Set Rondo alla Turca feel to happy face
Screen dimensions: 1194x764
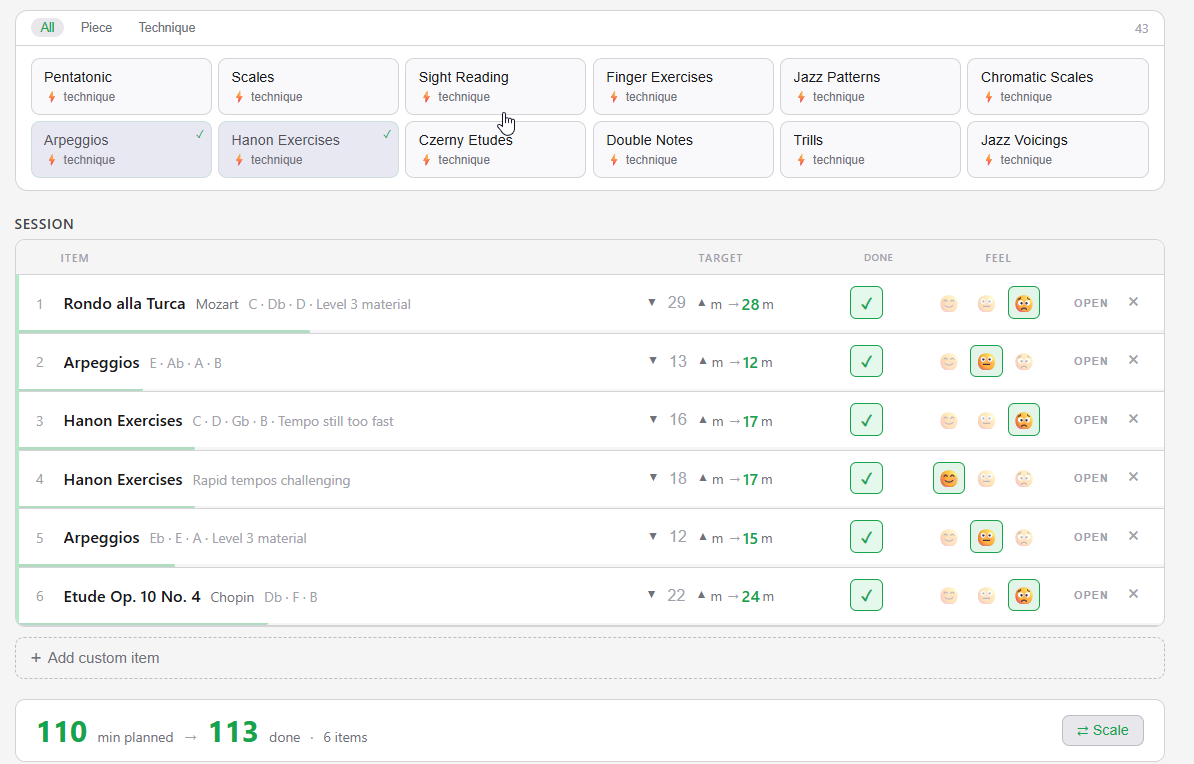(948, 304)
